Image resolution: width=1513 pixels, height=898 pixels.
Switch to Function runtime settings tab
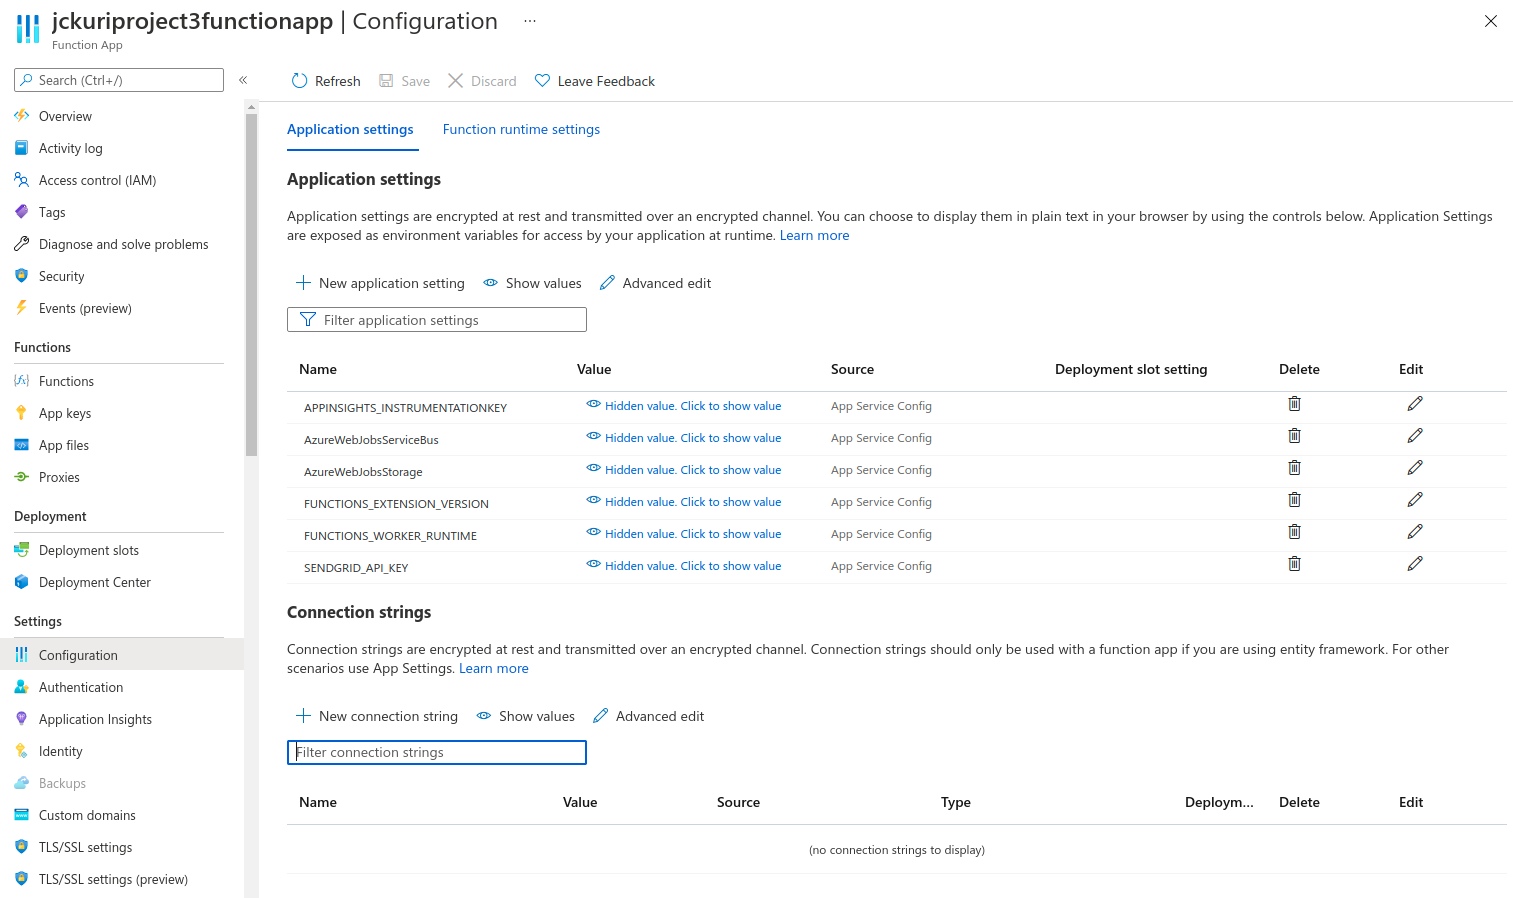pos(521,129)
